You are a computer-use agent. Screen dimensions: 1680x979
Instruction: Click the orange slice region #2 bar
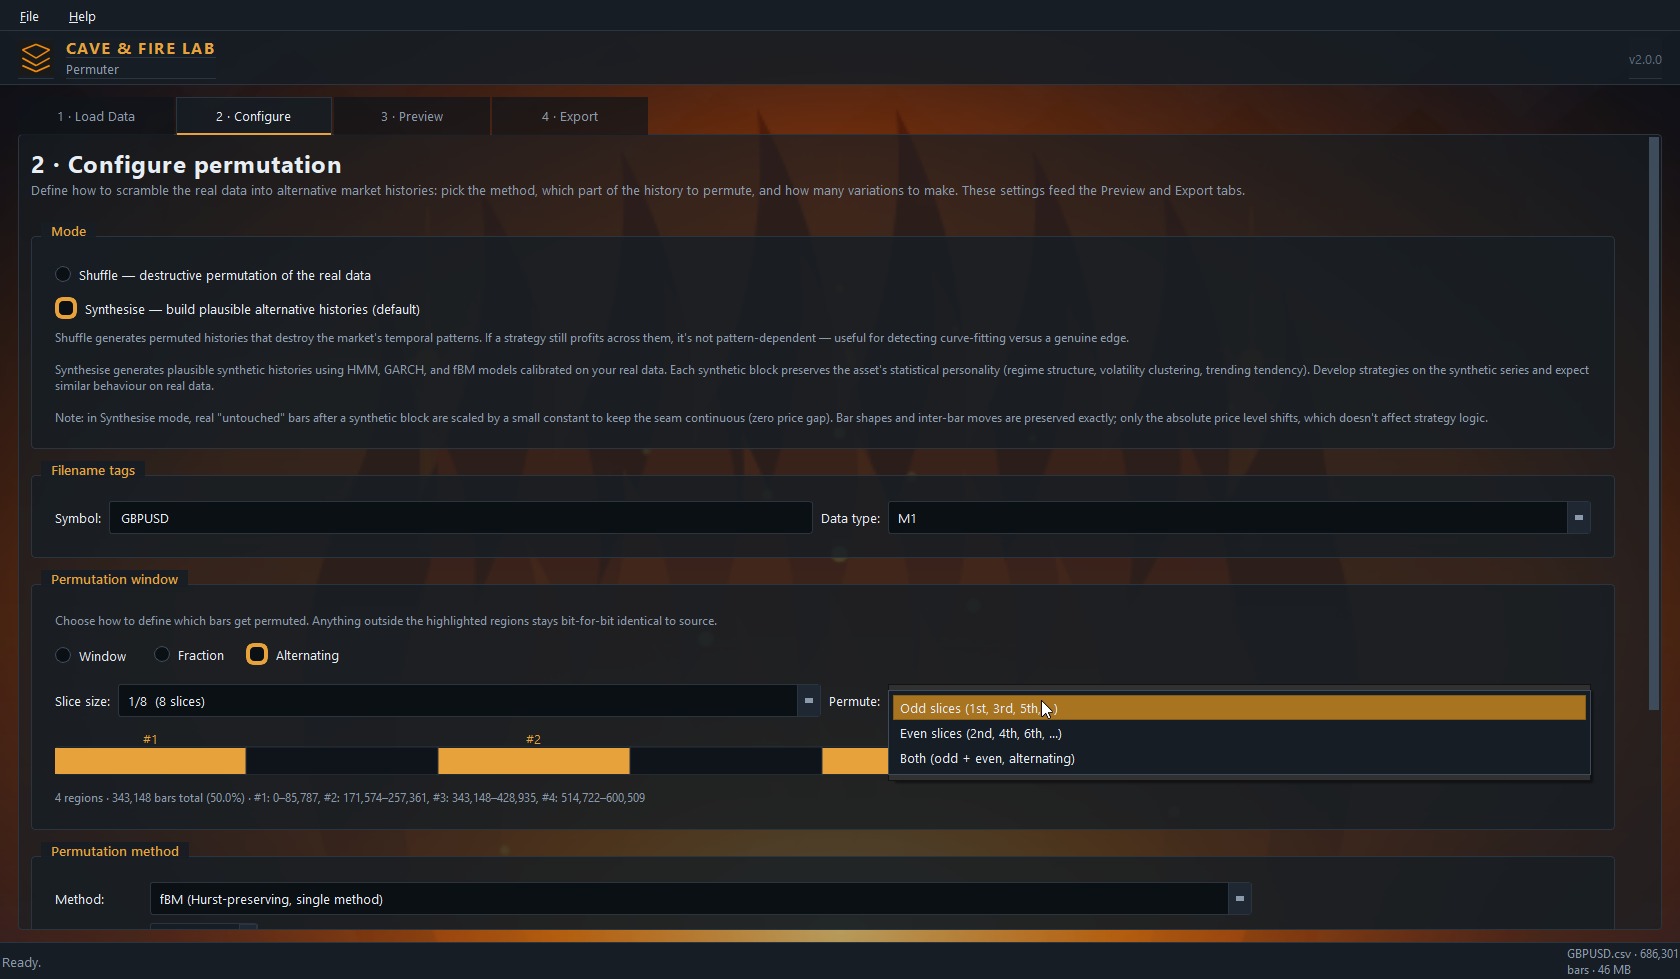534,761
